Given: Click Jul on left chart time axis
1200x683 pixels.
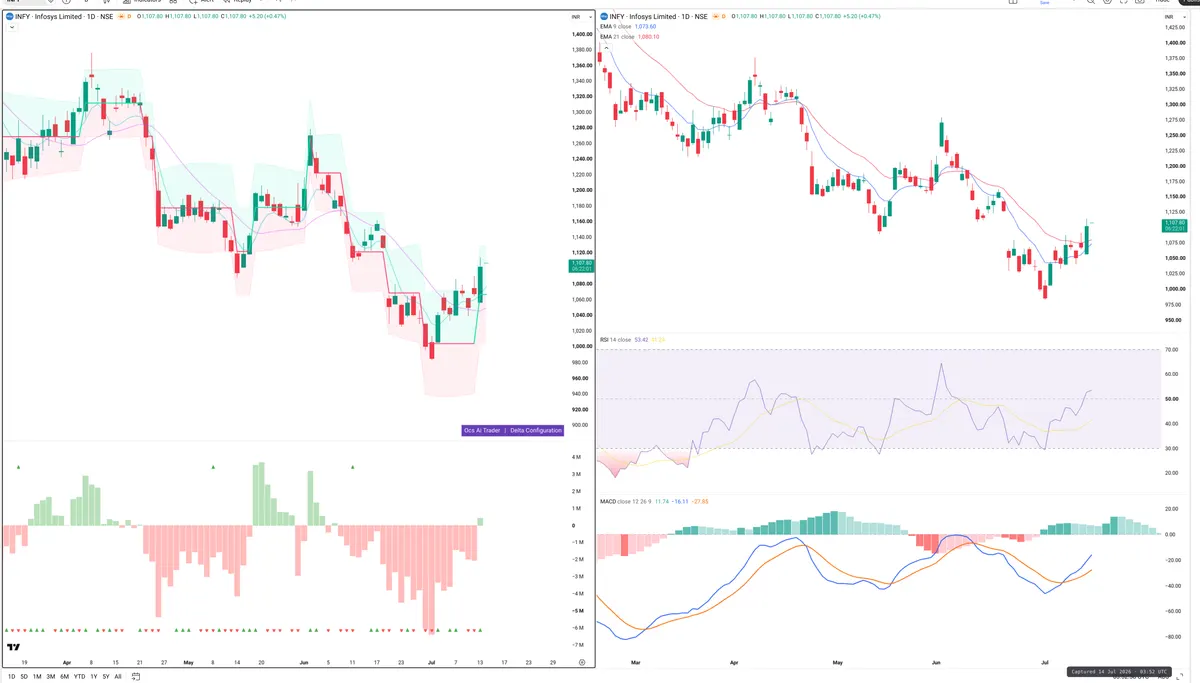Looking at the screenshot, I should tap(430, 662).
